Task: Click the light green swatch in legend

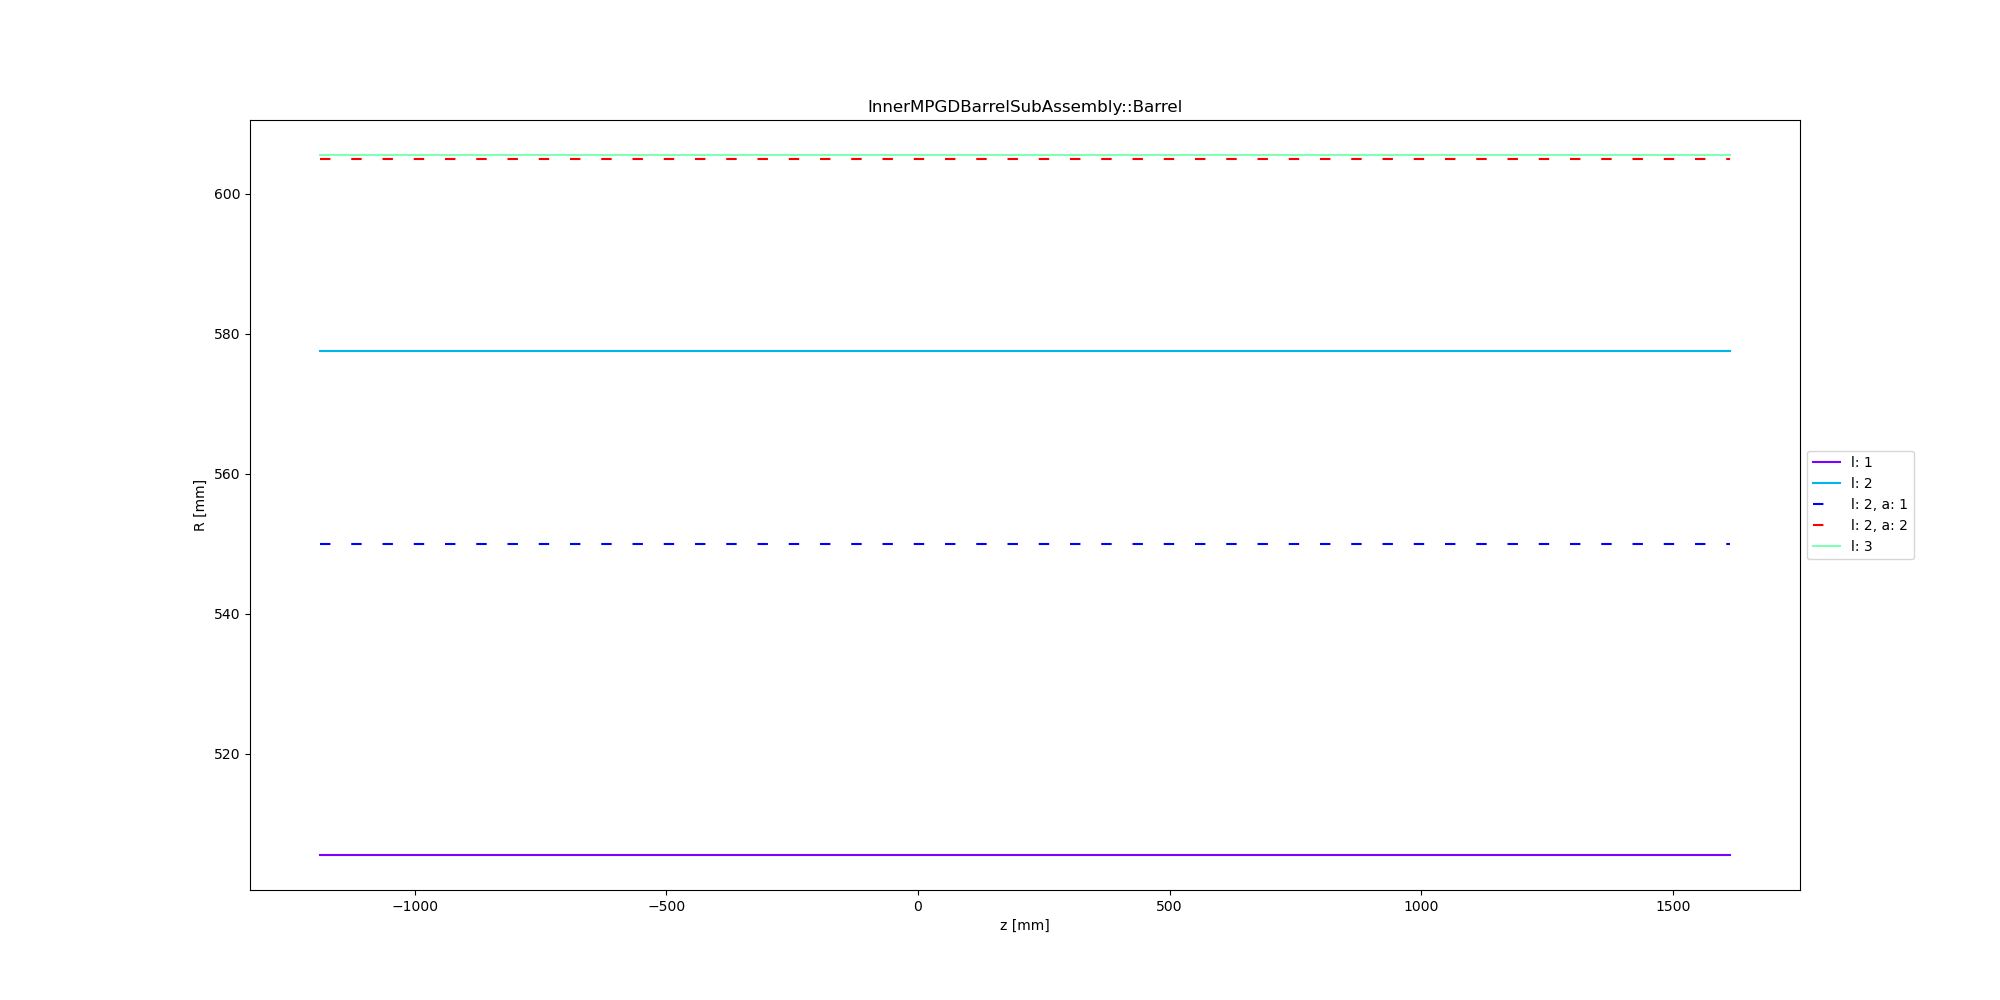Action: (1826, 546)
